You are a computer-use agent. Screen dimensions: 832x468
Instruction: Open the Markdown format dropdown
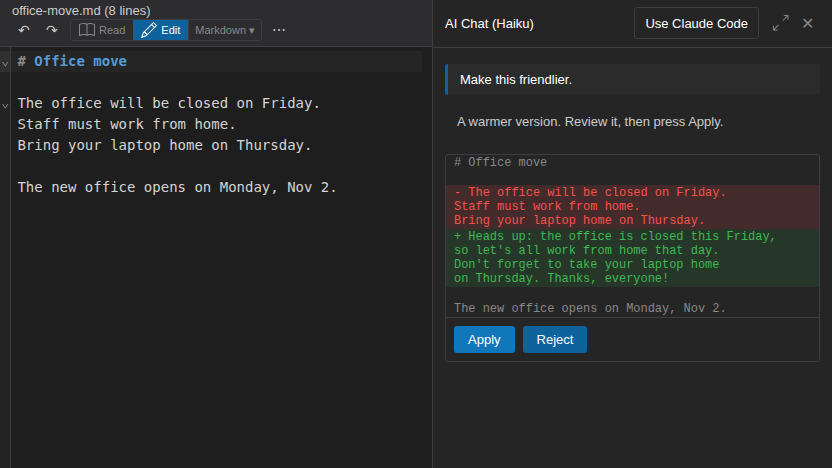pyautogui.click(x=224, y=30)
